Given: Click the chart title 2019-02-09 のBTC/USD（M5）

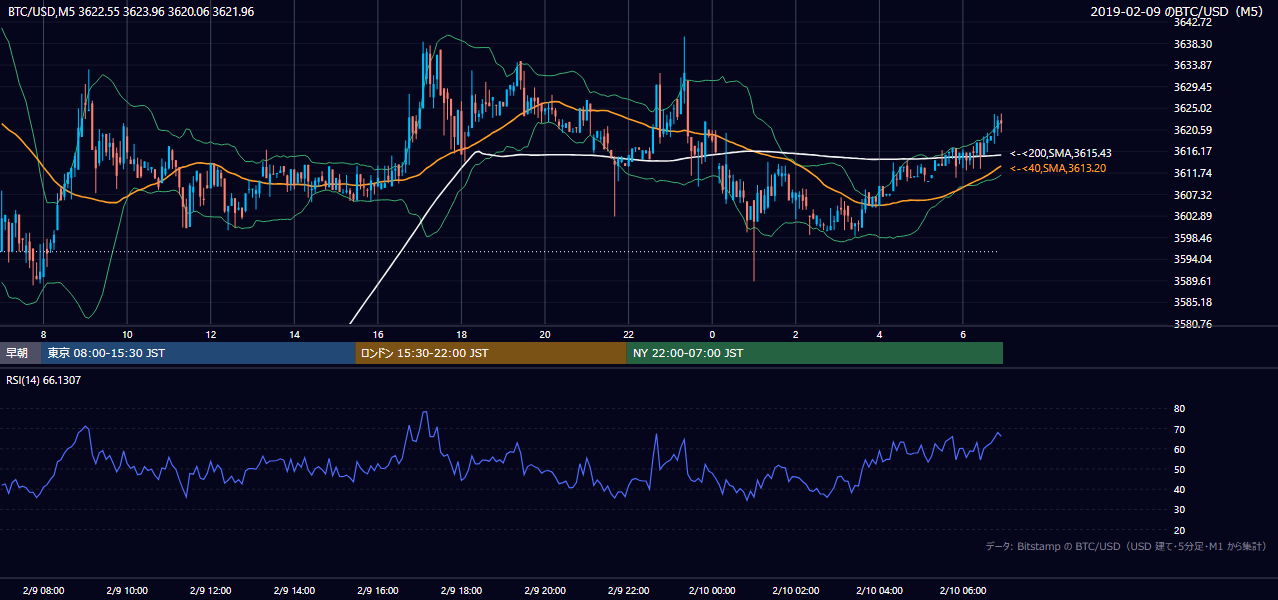Looking at the screenshot, I should pos(1179,11).
